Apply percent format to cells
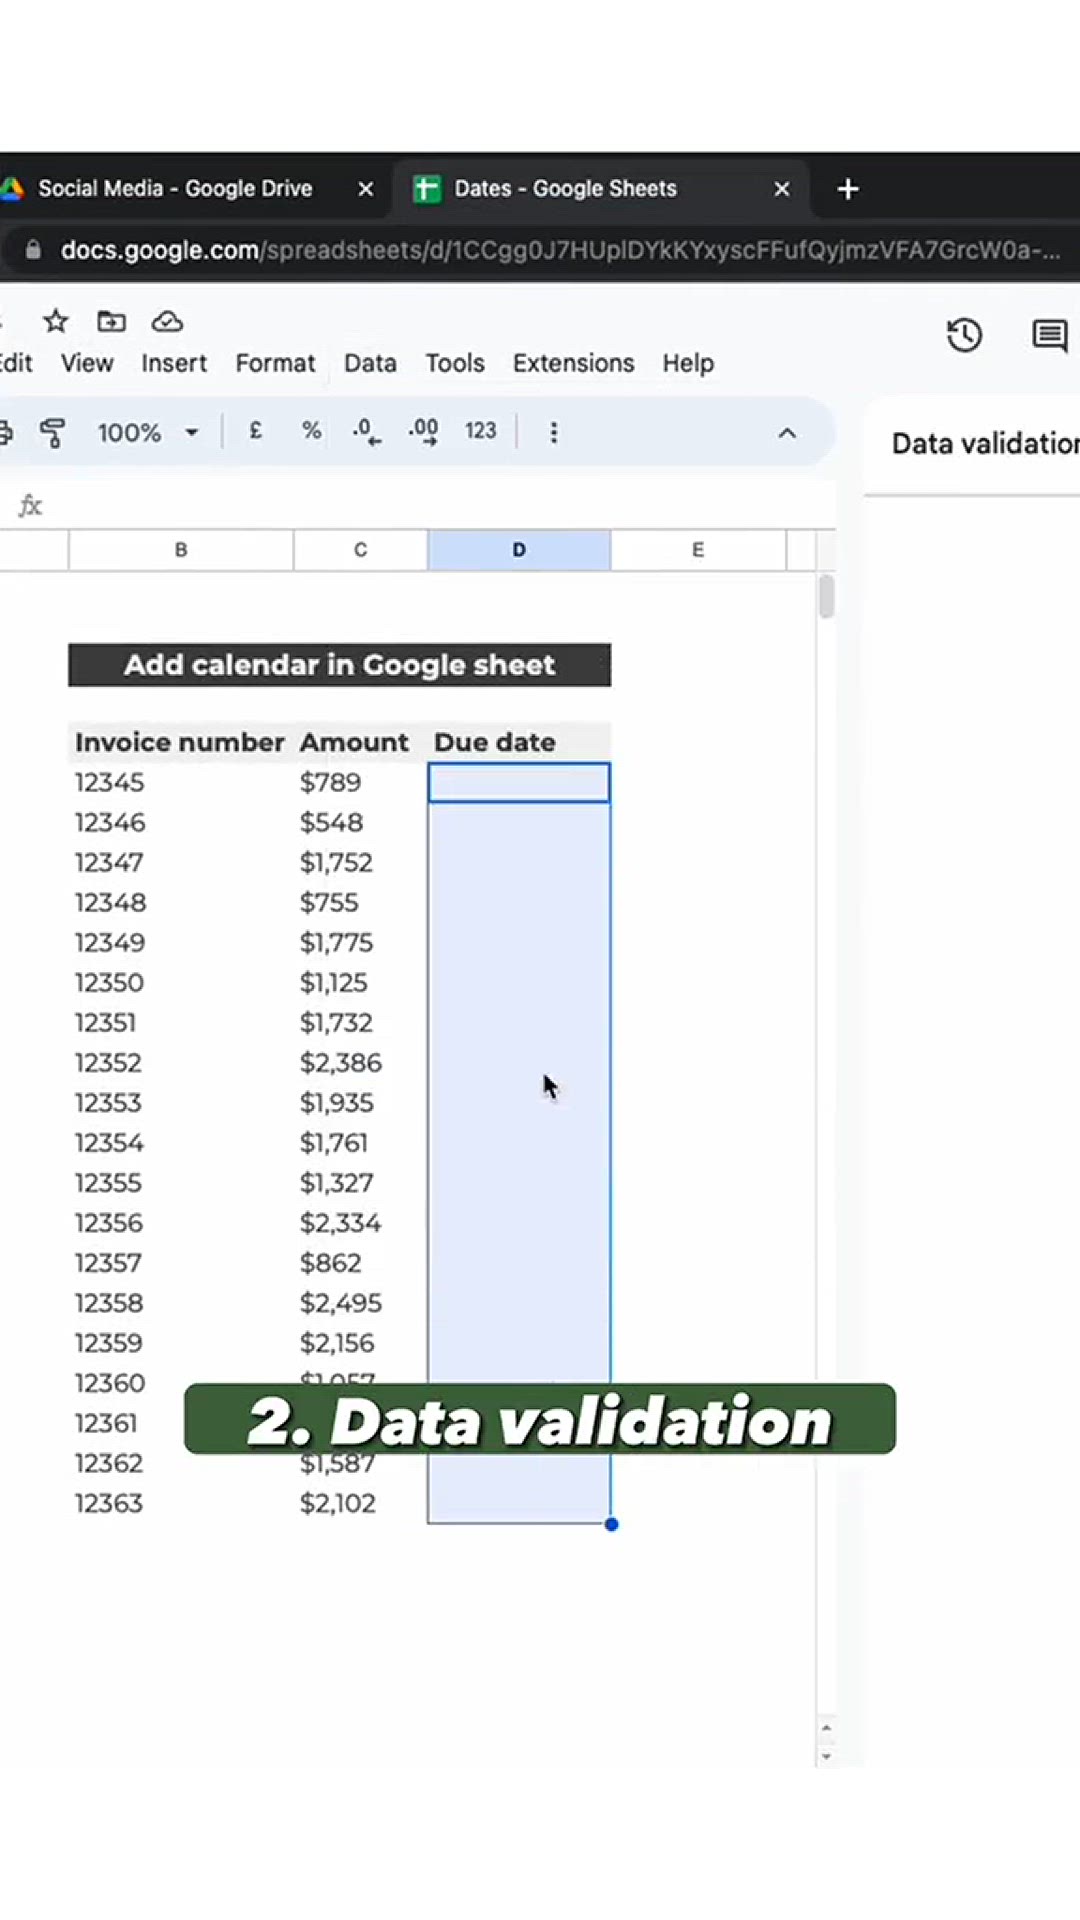This screenshot has width=1080, height=1920. 311,431
